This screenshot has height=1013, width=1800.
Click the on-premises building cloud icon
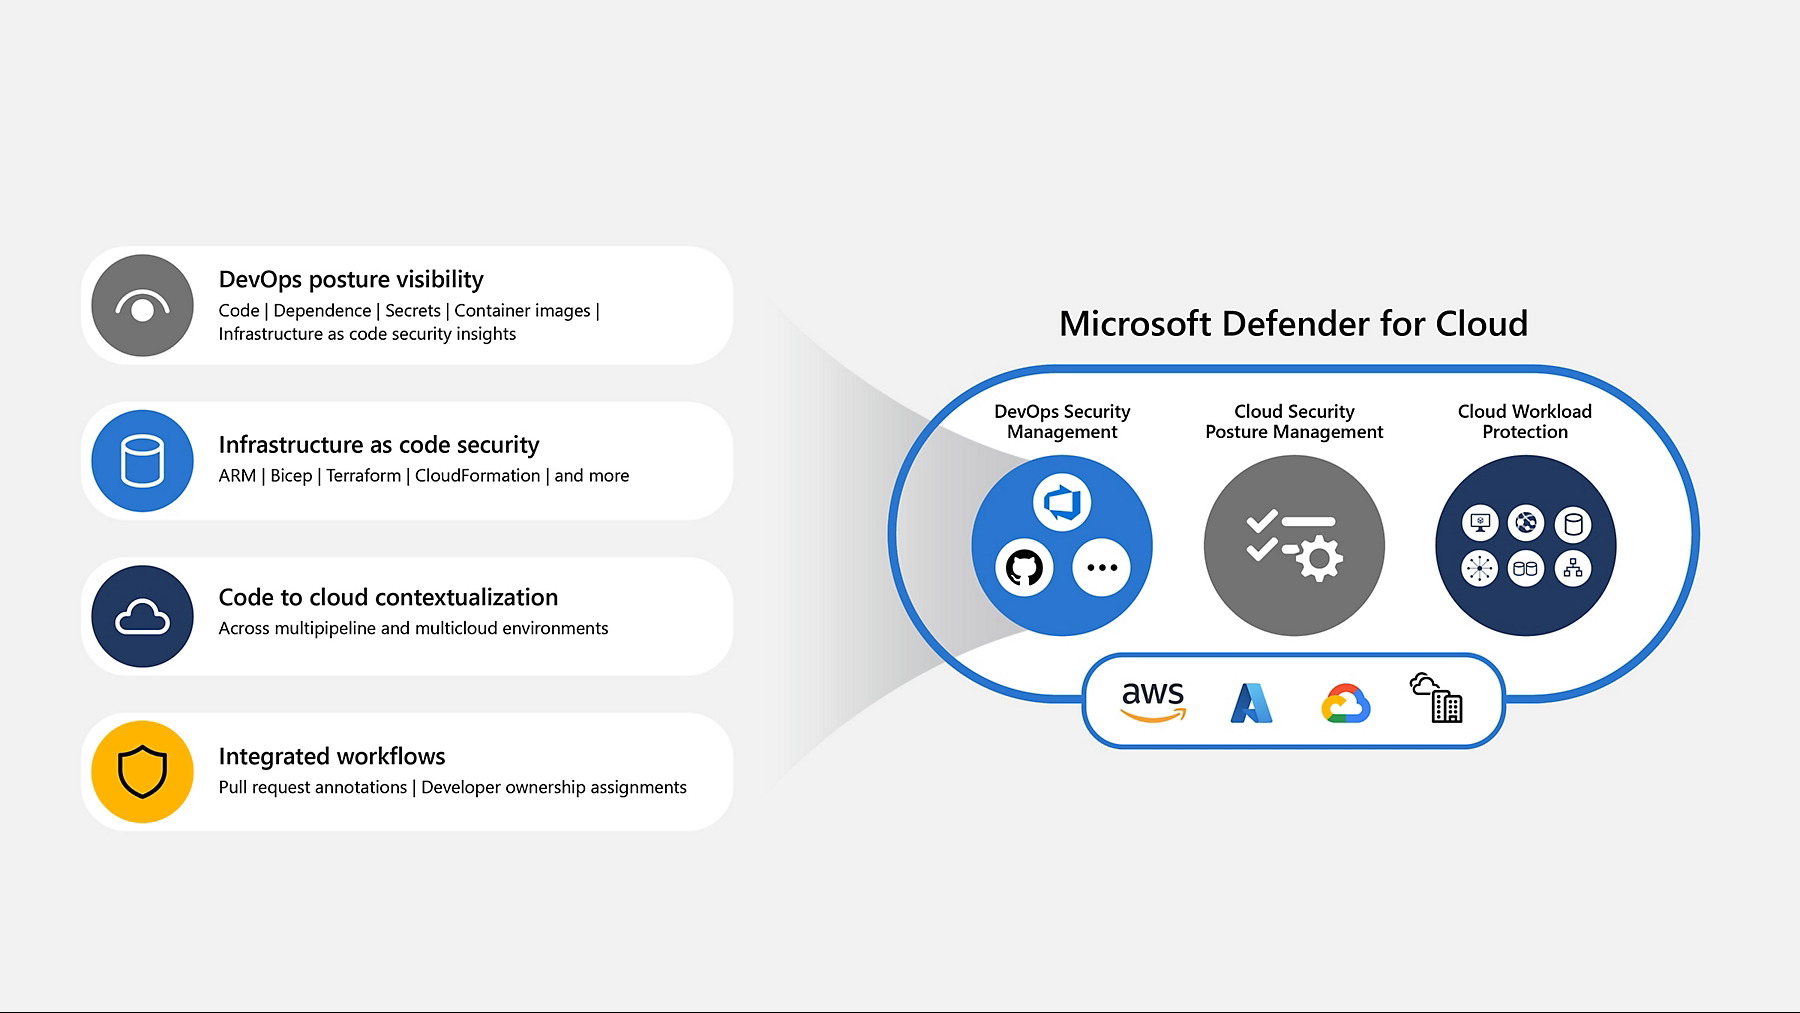[x=1437, y=699]
